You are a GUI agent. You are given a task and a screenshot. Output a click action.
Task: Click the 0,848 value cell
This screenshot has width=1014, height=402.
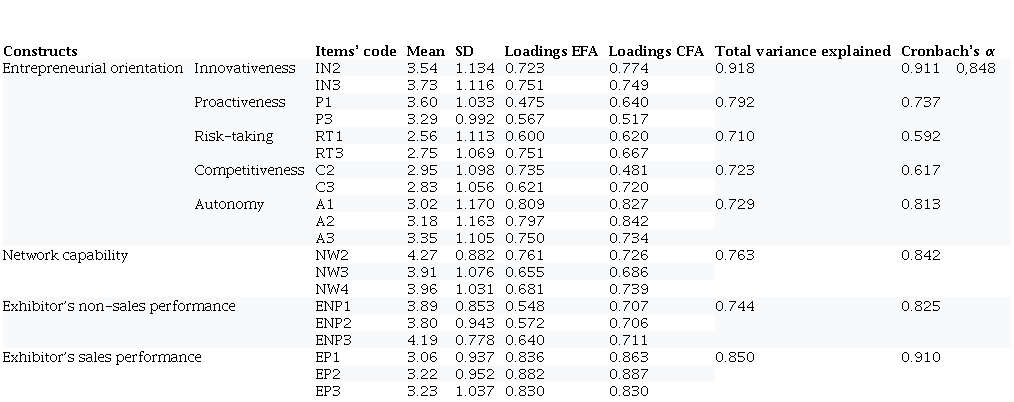point(975,68)
